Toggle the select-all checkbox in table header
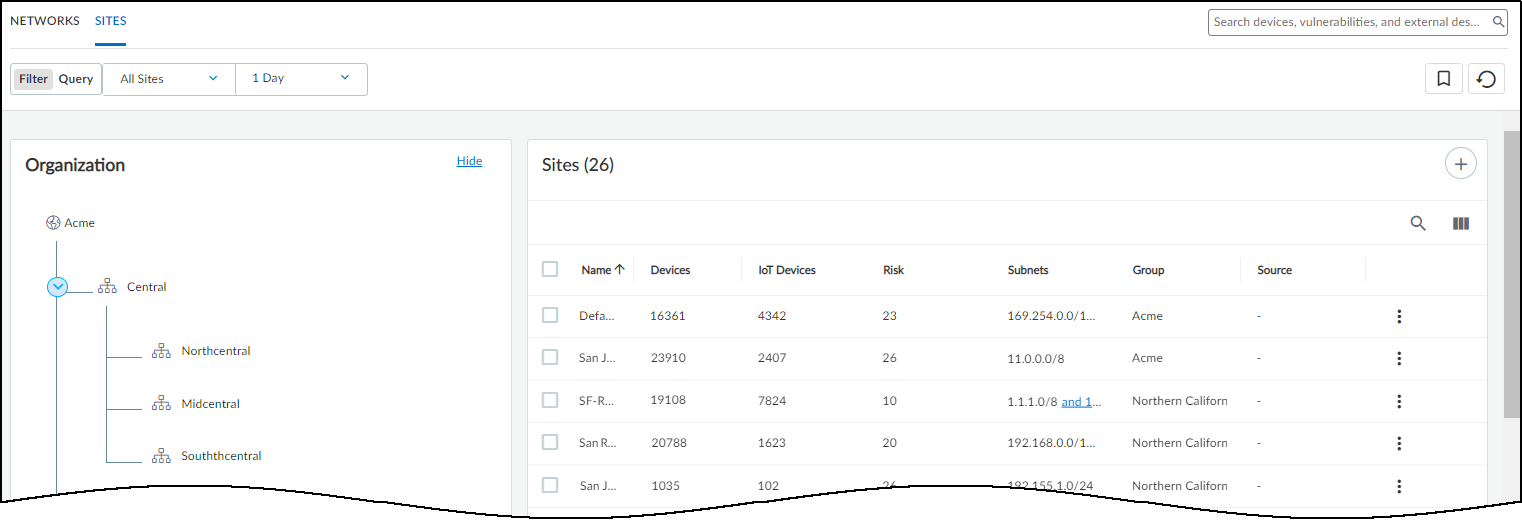Image resolution: width=1522 pixels, height=520 pixels. coord(550,269)
